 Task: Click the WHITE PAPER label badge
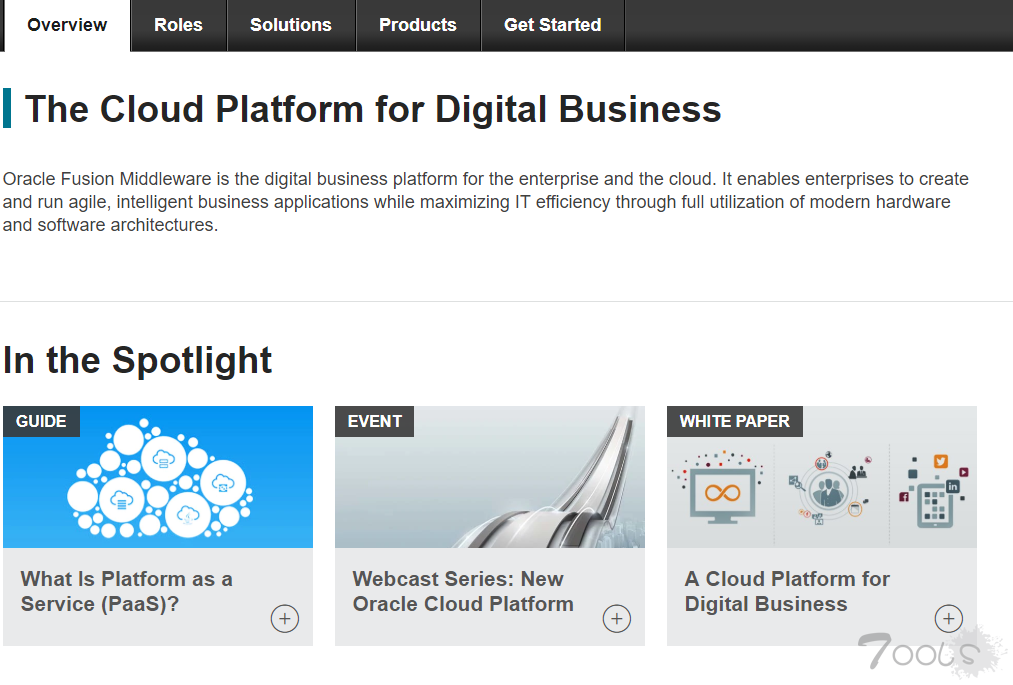pos(734,421)
